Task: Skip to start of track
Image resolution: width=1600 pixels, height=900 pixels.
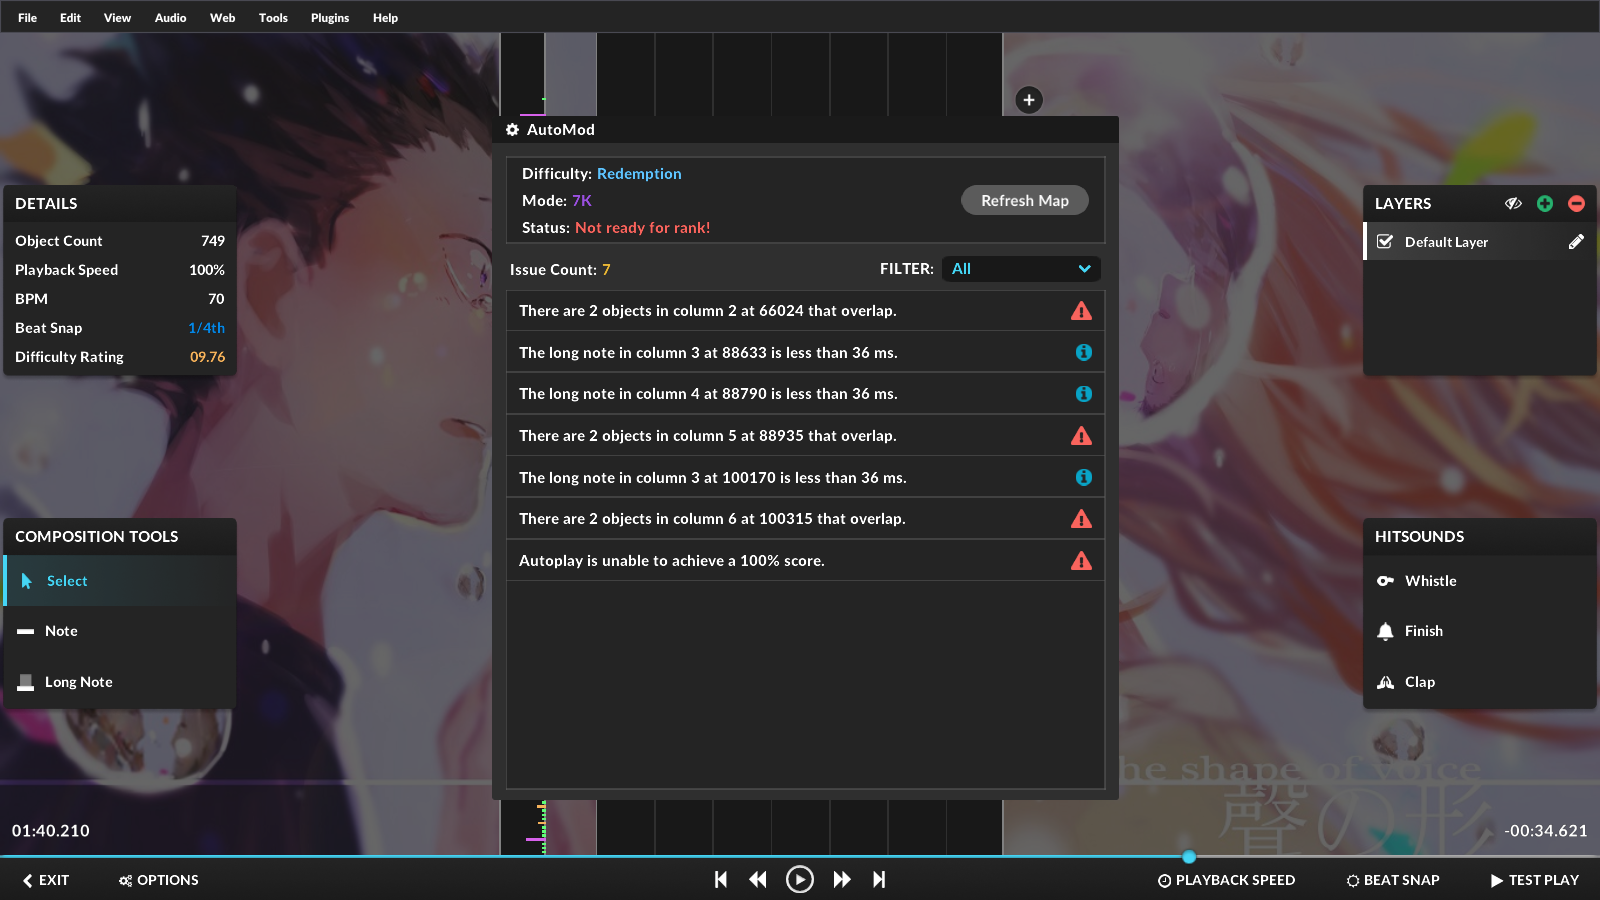Action: click(x=721, y=879)
